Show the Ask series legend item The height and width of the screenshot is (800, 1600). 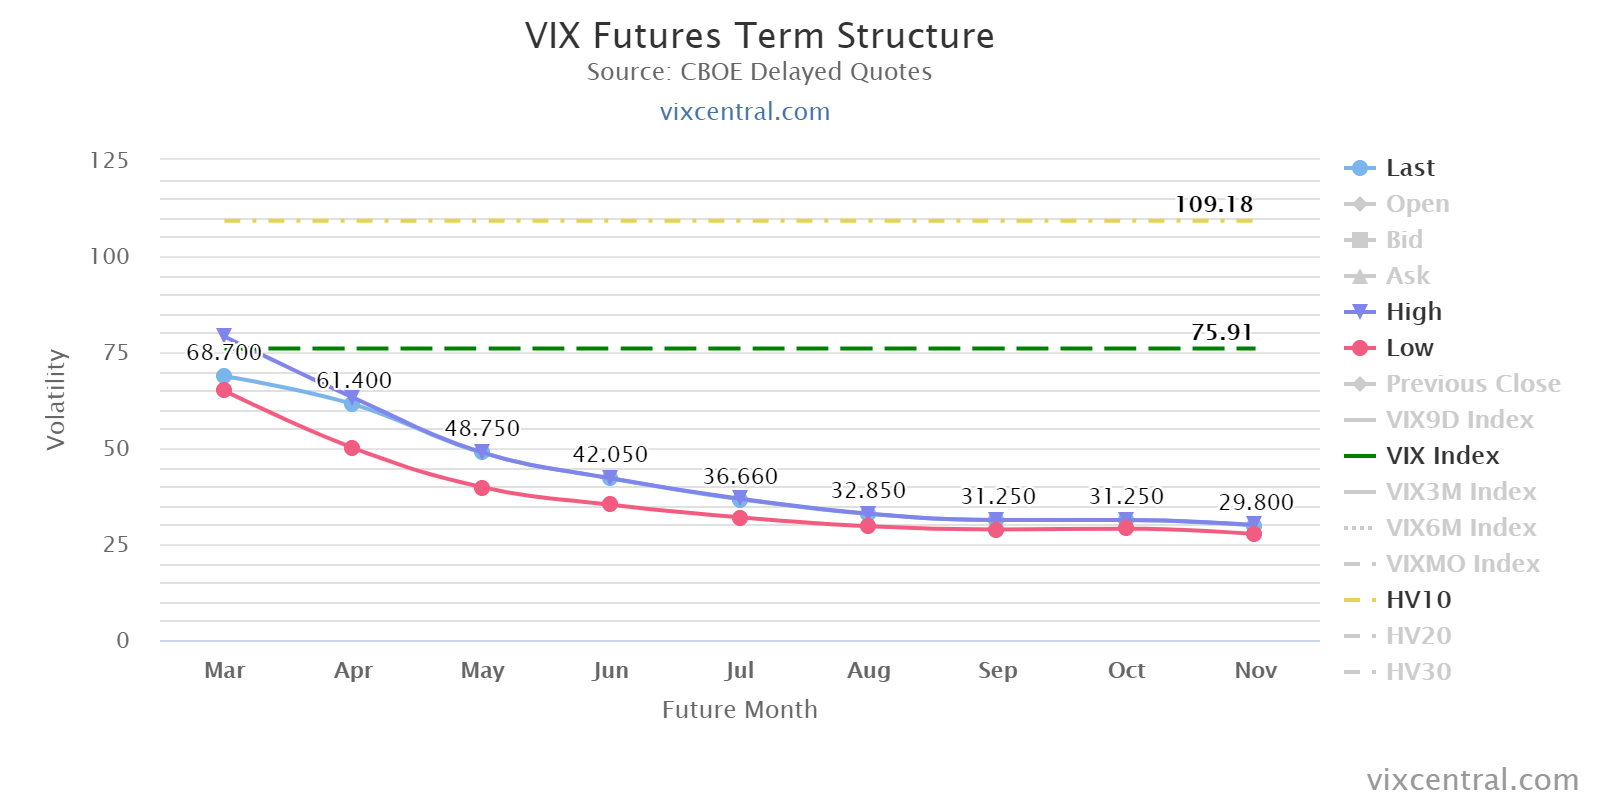[1407, 276]
